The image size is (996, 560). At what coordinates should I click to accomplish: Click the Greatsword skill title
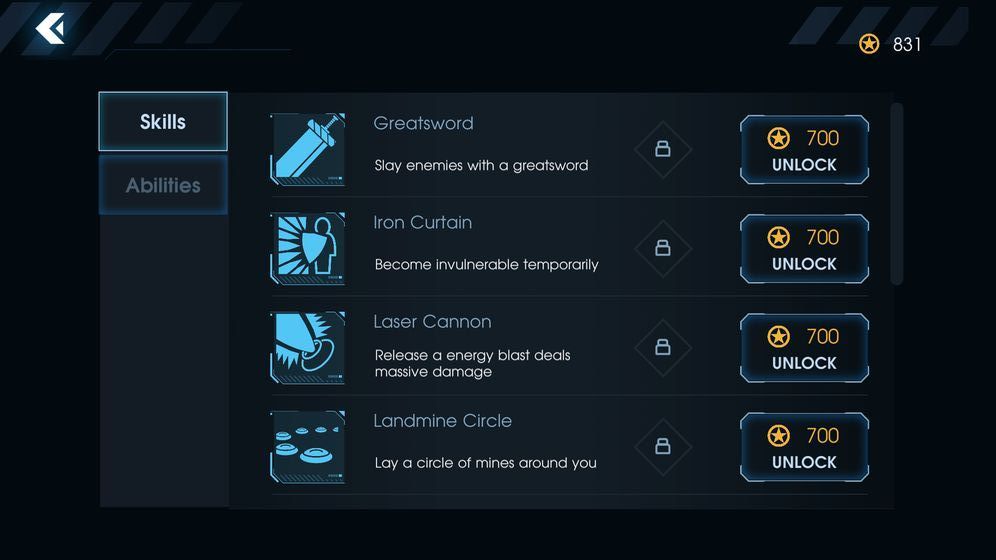point(423,123)
